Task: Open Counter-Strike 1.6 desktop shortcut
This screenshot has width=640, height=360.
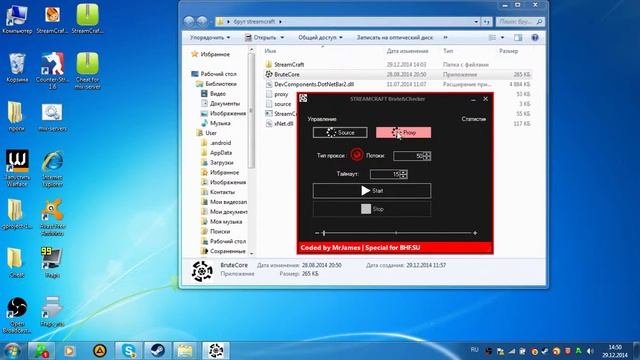Action: coord(52,71)
